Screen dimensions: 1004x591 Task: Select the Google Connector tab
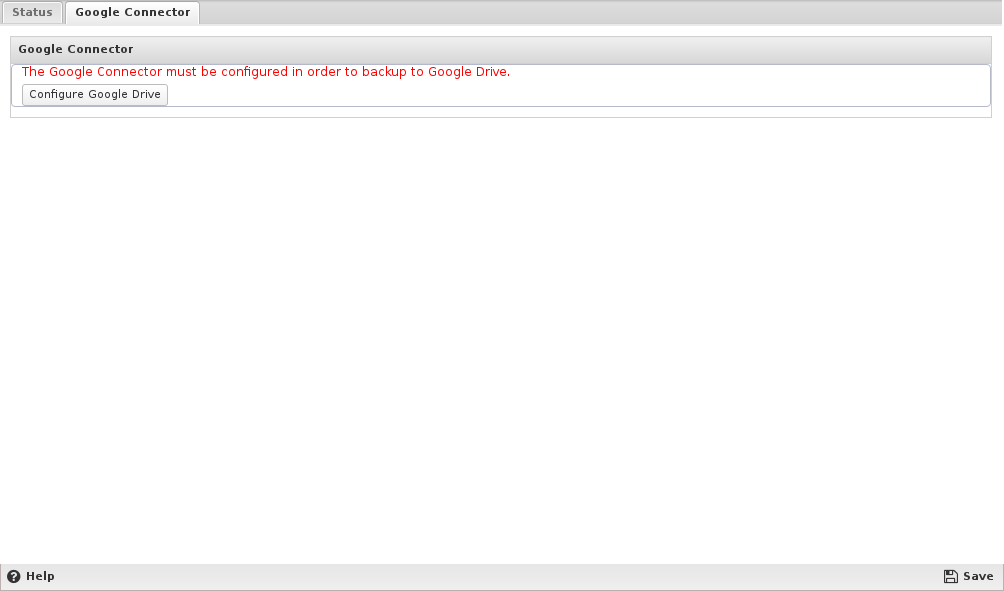133,12
